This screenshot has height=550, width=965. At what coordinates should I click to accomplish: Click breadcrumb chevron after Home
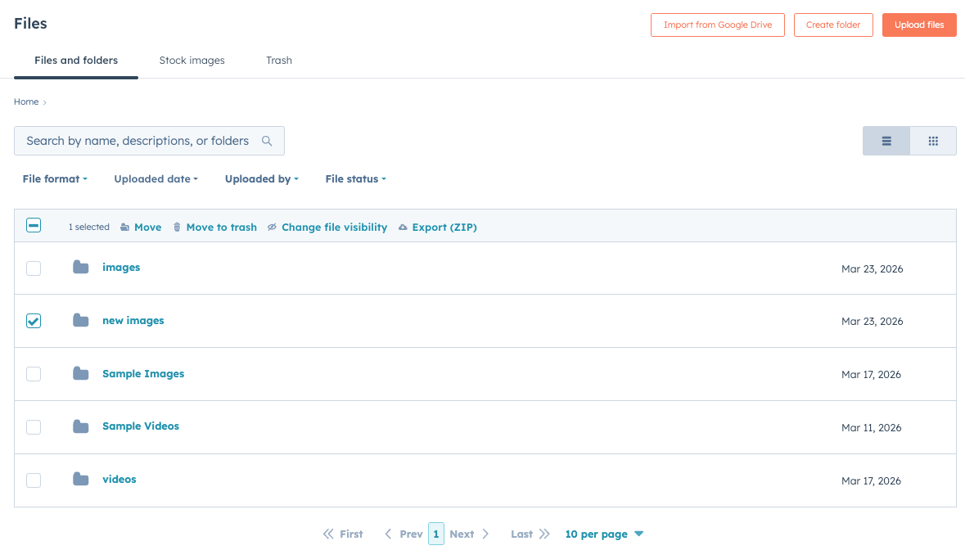(x=44, y=103)
